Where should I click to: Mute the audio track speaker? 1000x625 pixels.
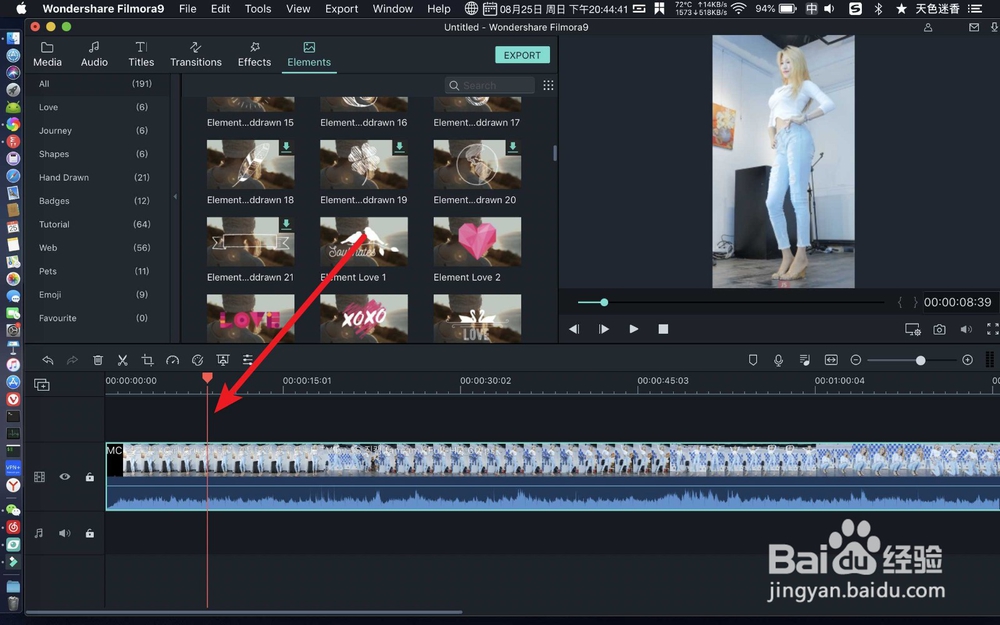[x=65, y=533]
